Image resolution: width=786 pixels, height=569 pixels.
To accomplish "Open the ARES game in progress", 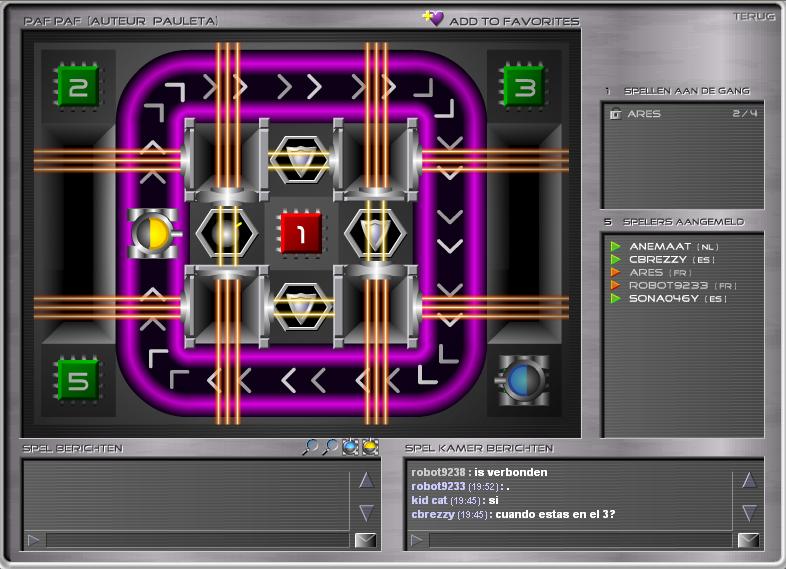I will coord(683,114).
